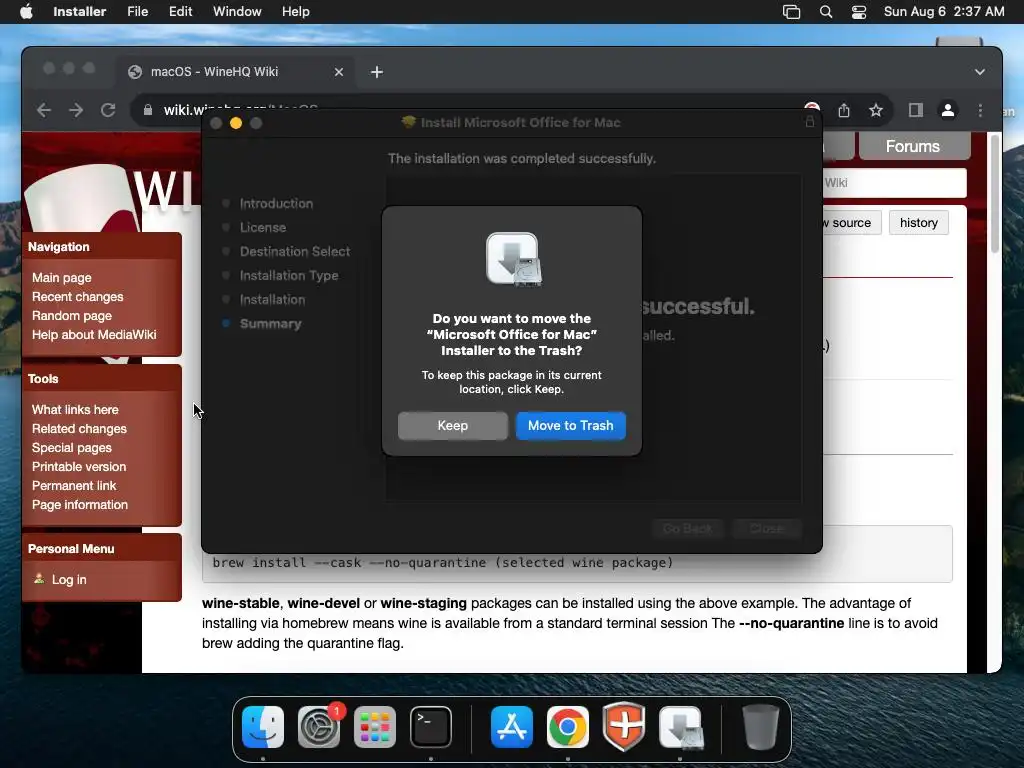Click the Installer icon in the Dock
The width and height of the screenshot is (1024, 768).
[680, 727]
